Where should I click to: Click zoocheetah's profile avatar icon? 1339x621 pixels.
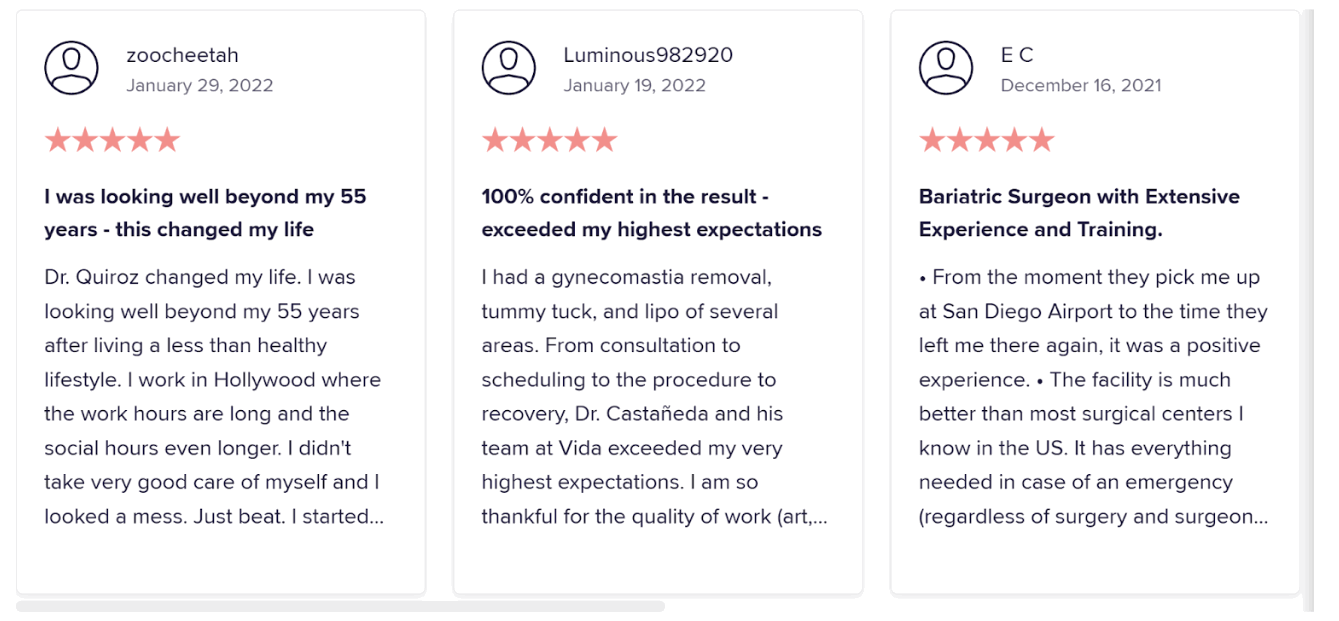71,68
